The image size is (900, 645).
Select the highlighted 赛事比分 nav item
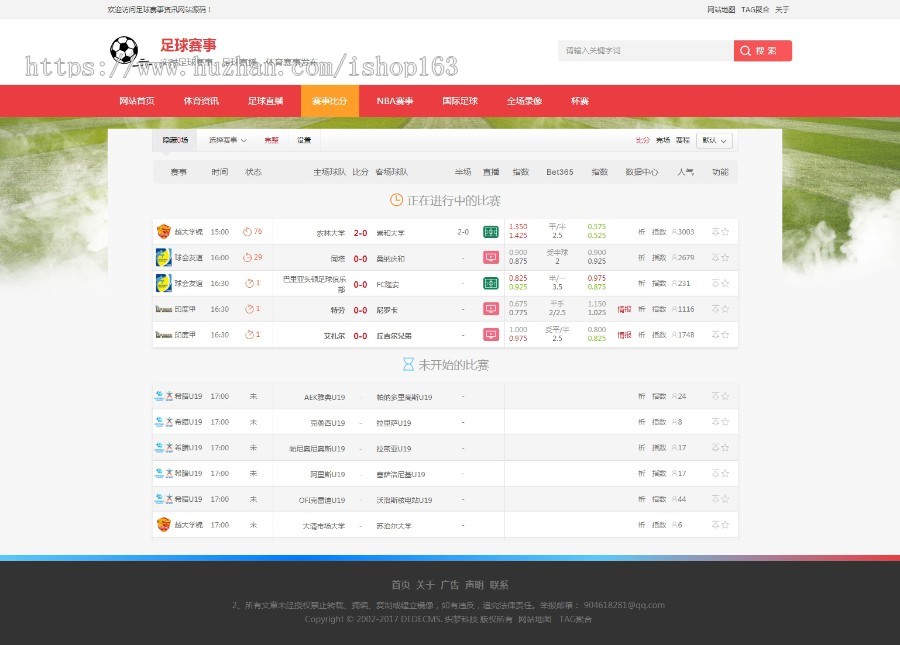coord(330,101)
